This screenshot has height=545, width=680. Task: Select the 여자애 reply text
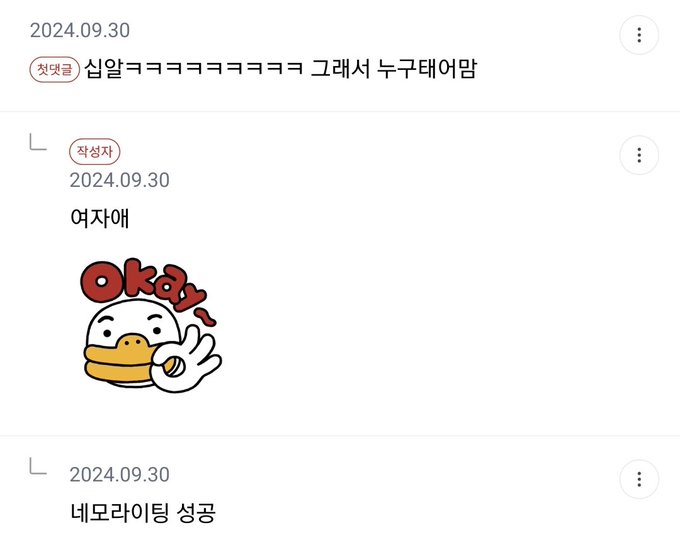[100, 218]
